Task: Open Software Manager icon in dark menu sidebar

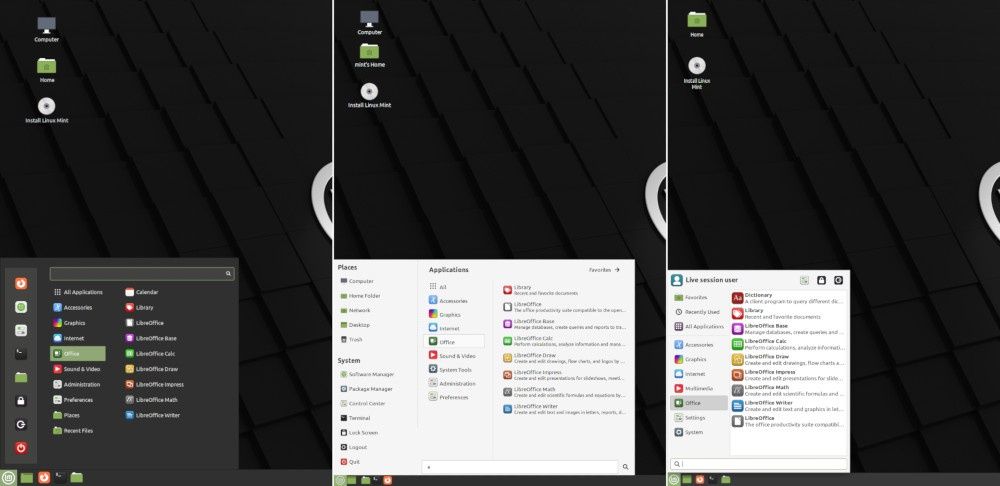Action: tap(21, 307)
